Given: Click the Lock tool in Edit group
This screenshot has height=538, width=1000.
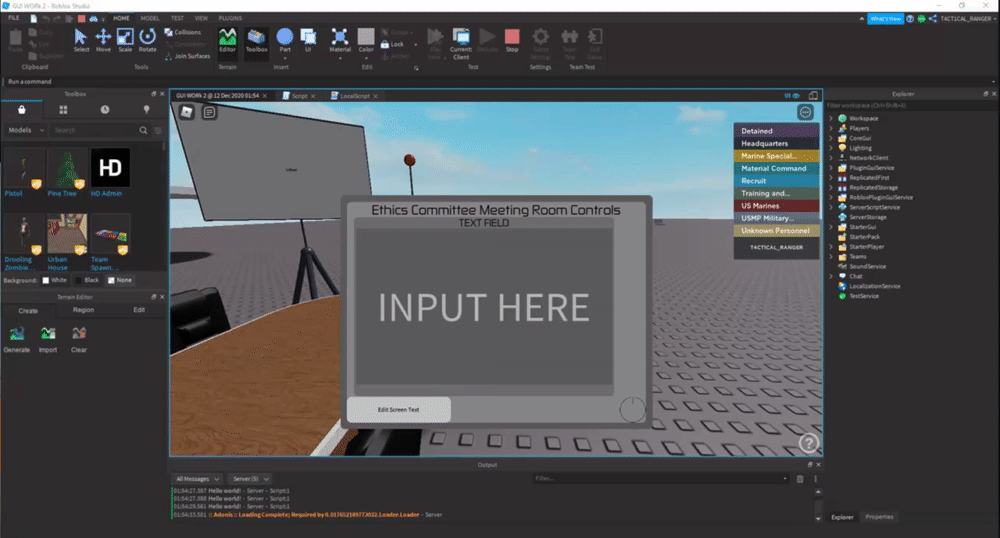Looking at the screenshot, I should click(392, 45).
